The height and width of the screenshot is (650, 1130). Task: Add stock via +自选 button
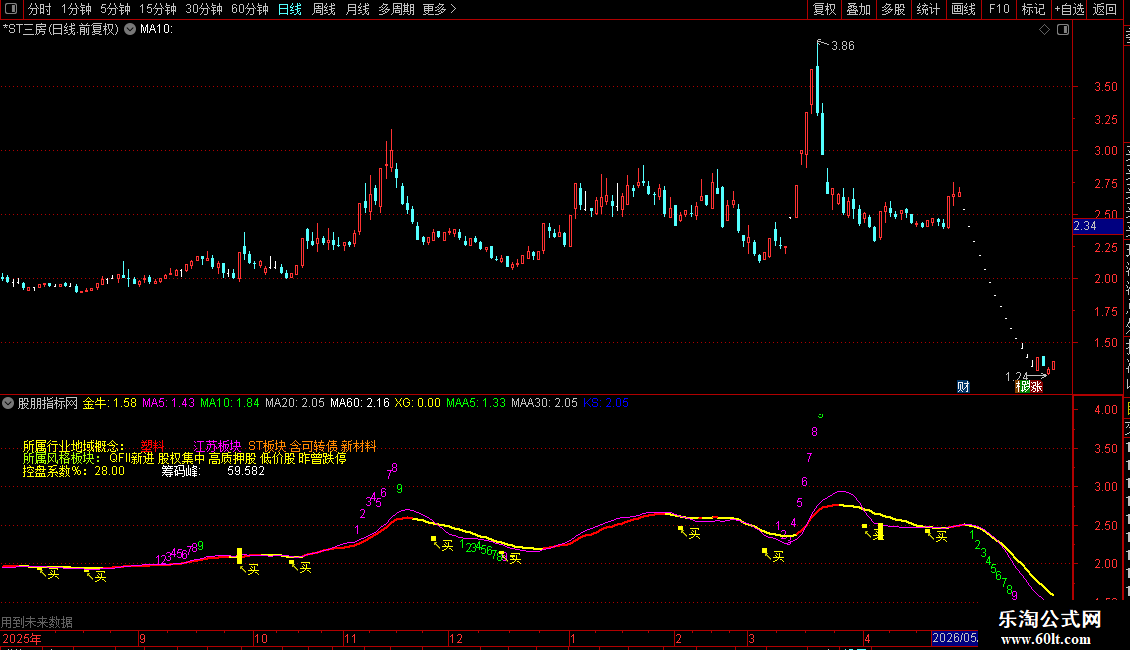pos(1069,9)
